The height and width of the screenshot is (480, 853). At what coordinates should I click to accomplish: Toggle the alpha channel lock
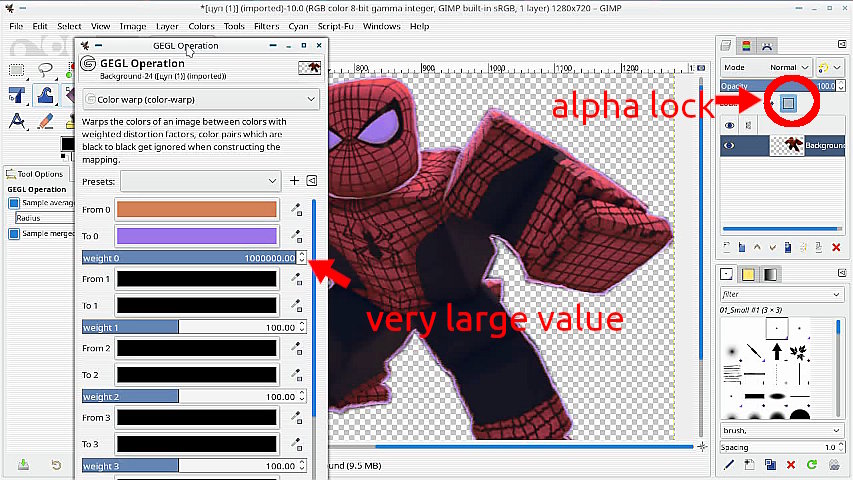pos(788,103)
